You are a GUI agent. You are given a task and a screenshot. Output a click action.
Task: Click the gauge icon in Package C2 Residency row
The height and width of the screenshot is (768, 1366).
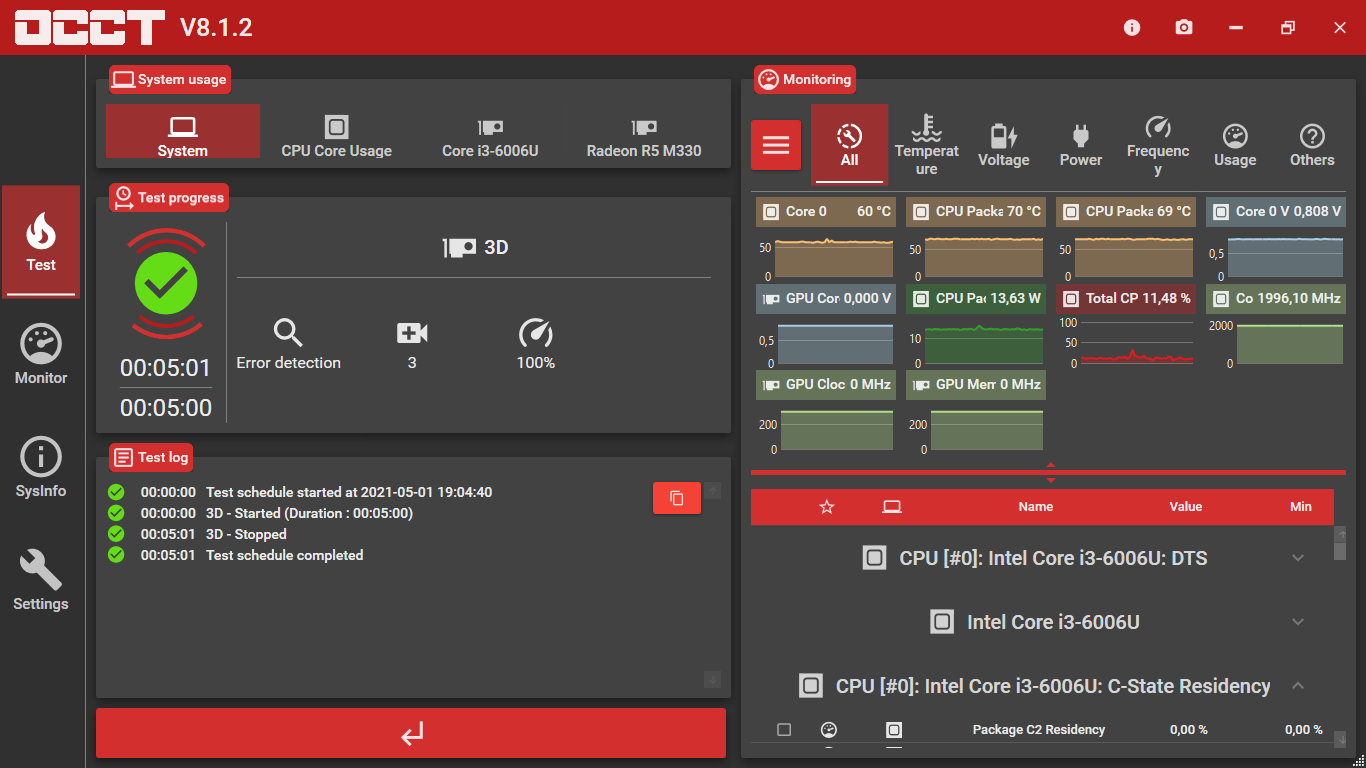pos(828,730)
